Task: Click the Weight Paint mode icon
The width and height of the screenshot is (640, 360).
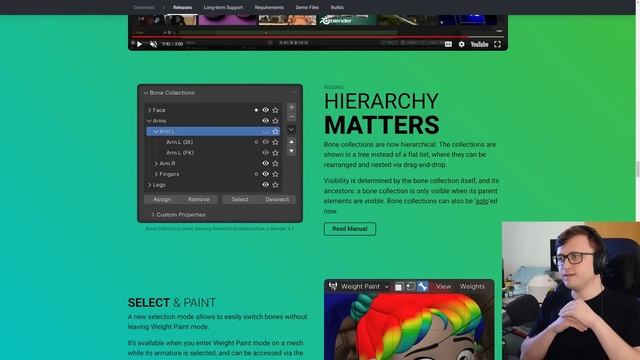Action: (x=333, y=286)
